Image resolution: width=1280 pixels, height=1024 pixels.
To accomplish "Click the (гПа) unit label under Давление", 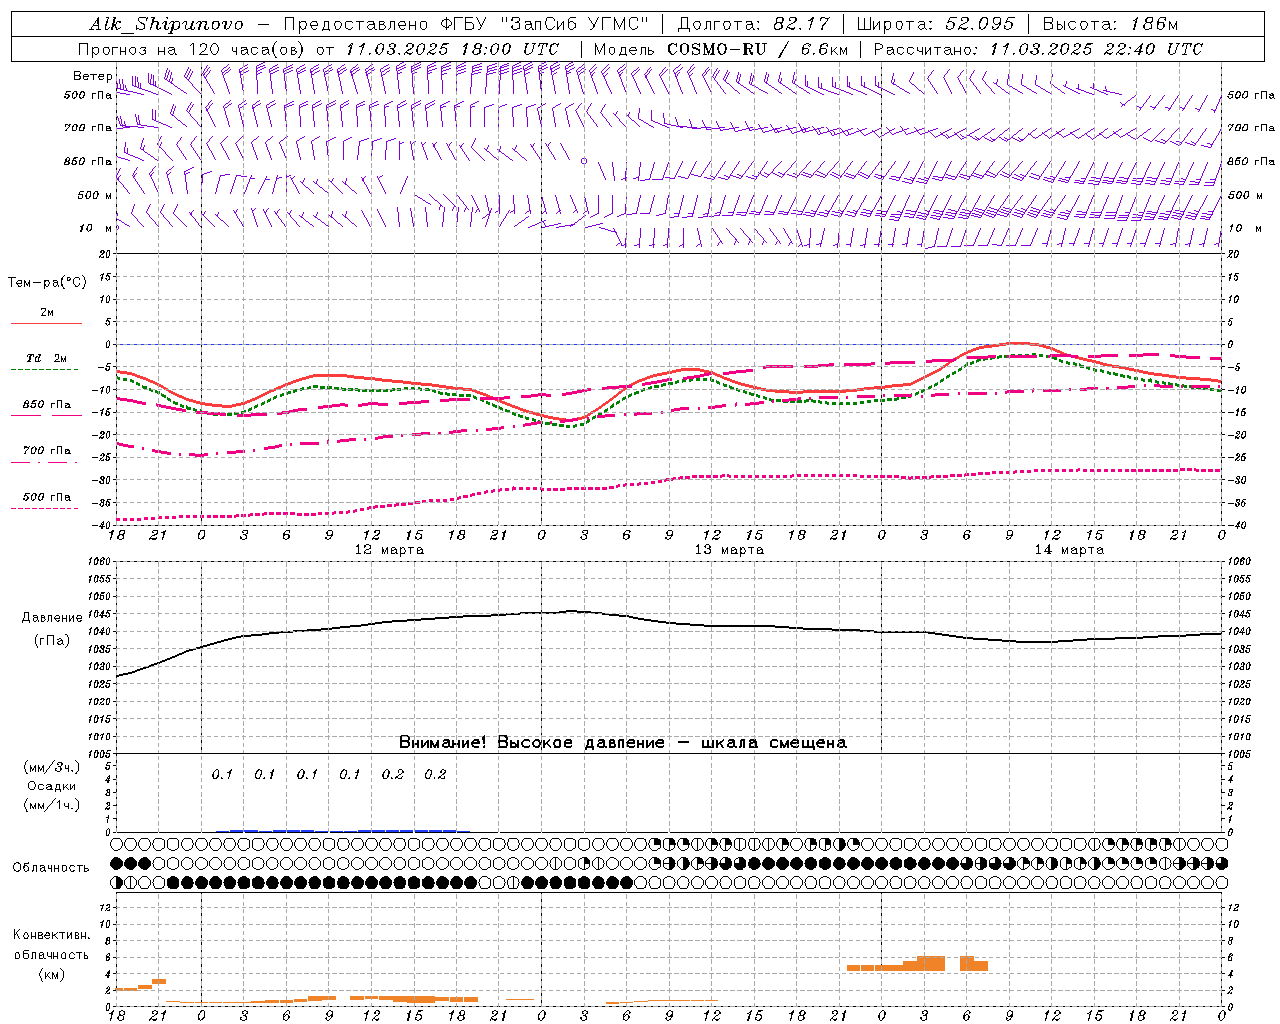I will pos(52,640).
